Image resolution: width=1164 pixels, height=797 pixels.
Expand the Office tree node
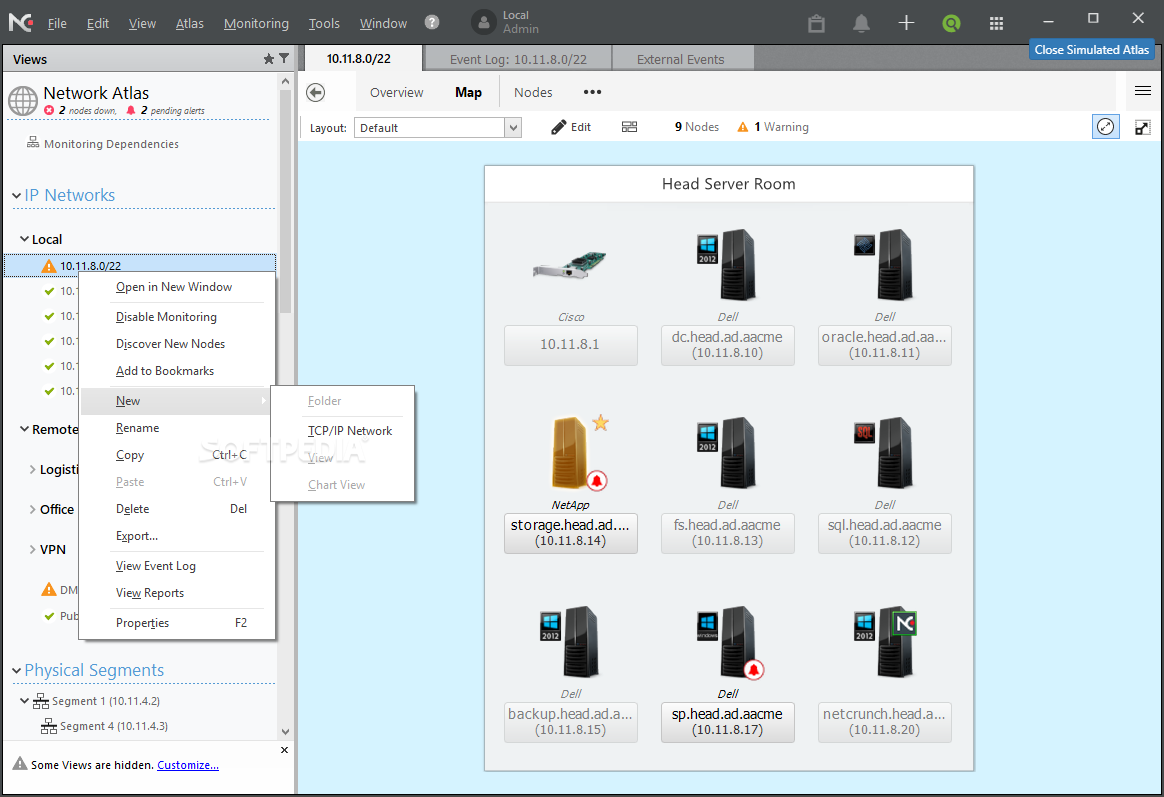[x=33, y=509]
